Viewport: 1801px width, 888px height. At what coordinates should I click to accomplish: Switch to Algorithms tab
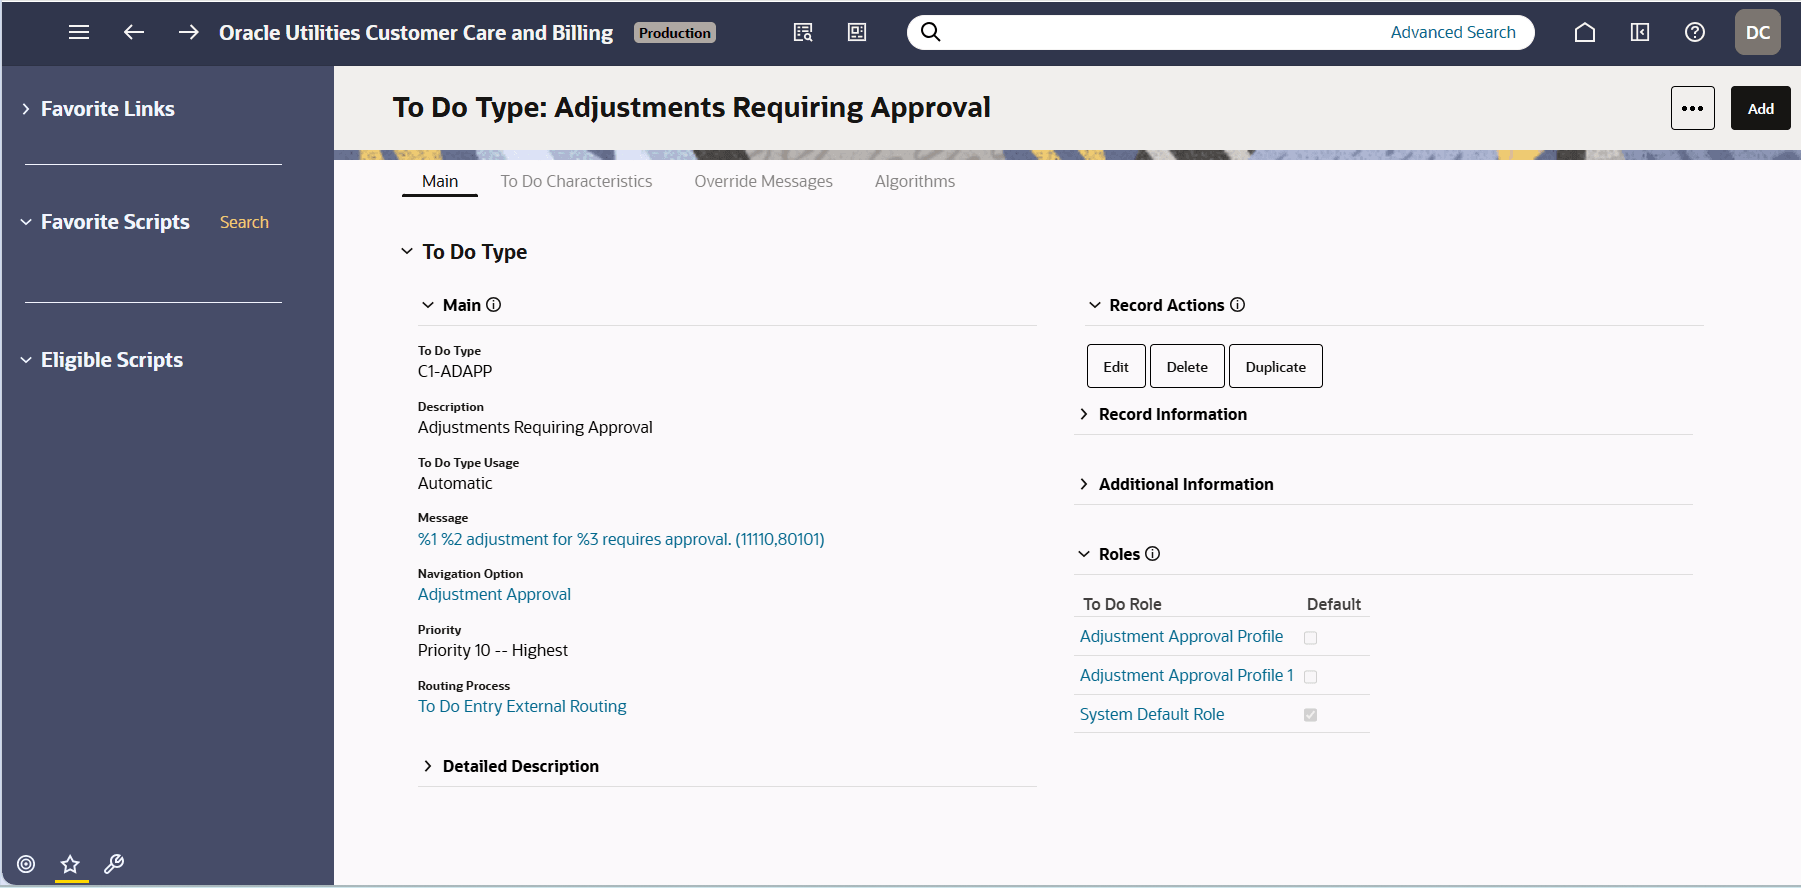point(915,181)
